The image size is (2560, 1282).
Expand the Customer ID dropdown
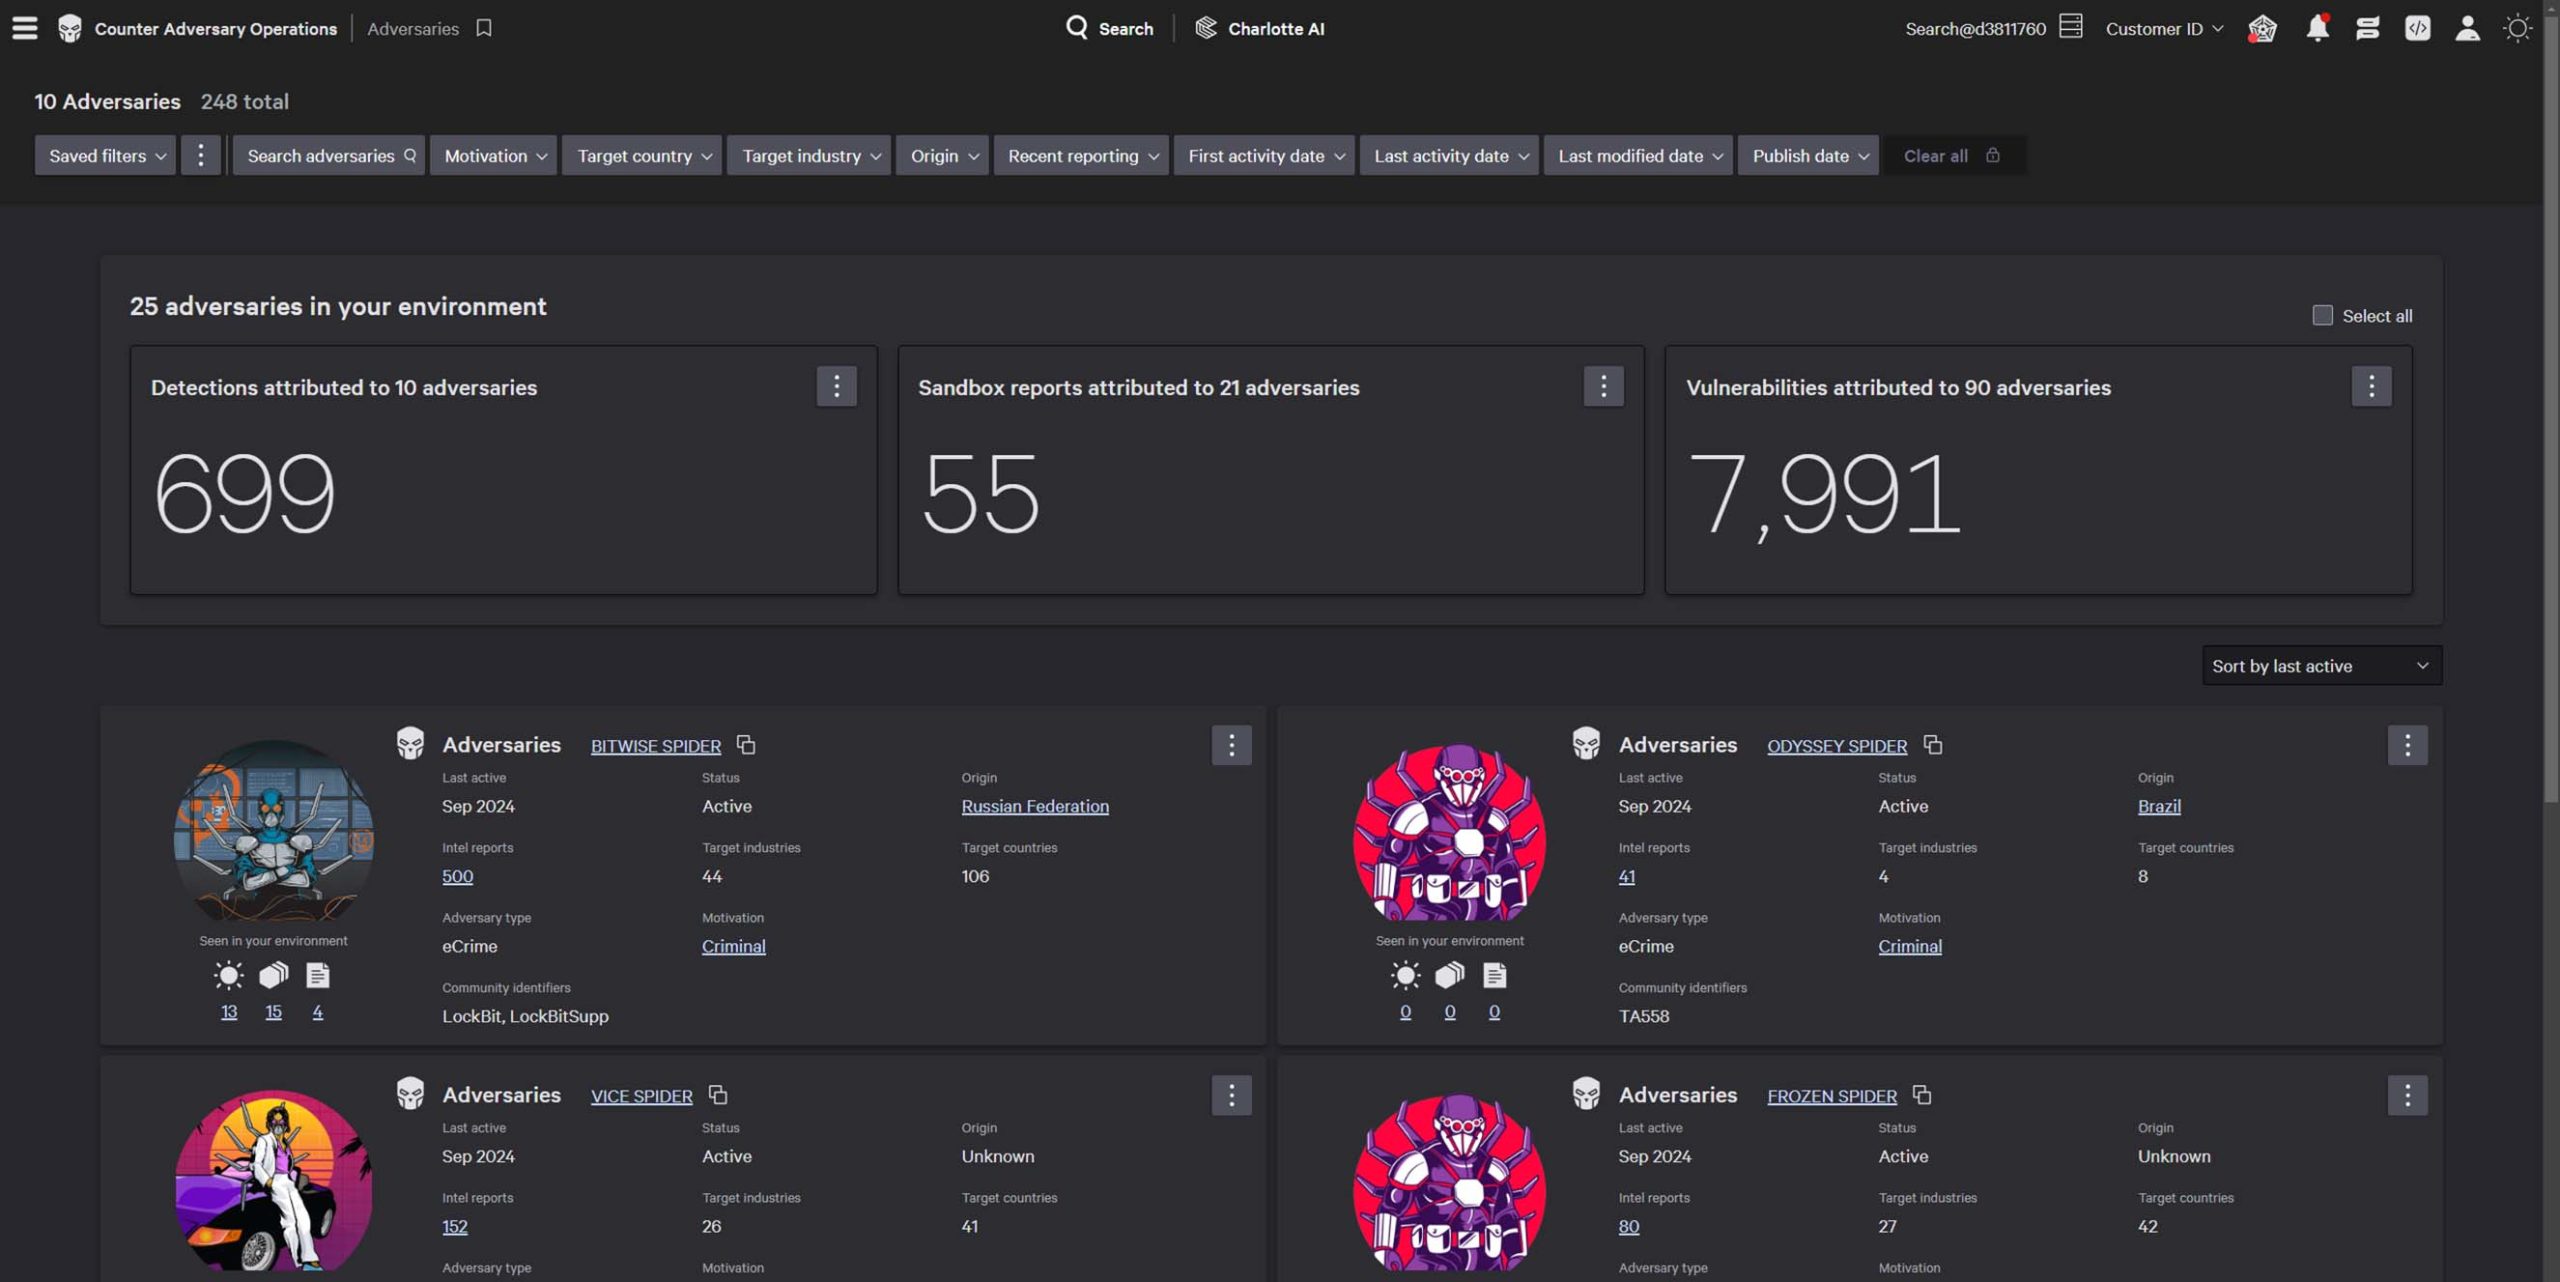click(x=2164, y=28)
